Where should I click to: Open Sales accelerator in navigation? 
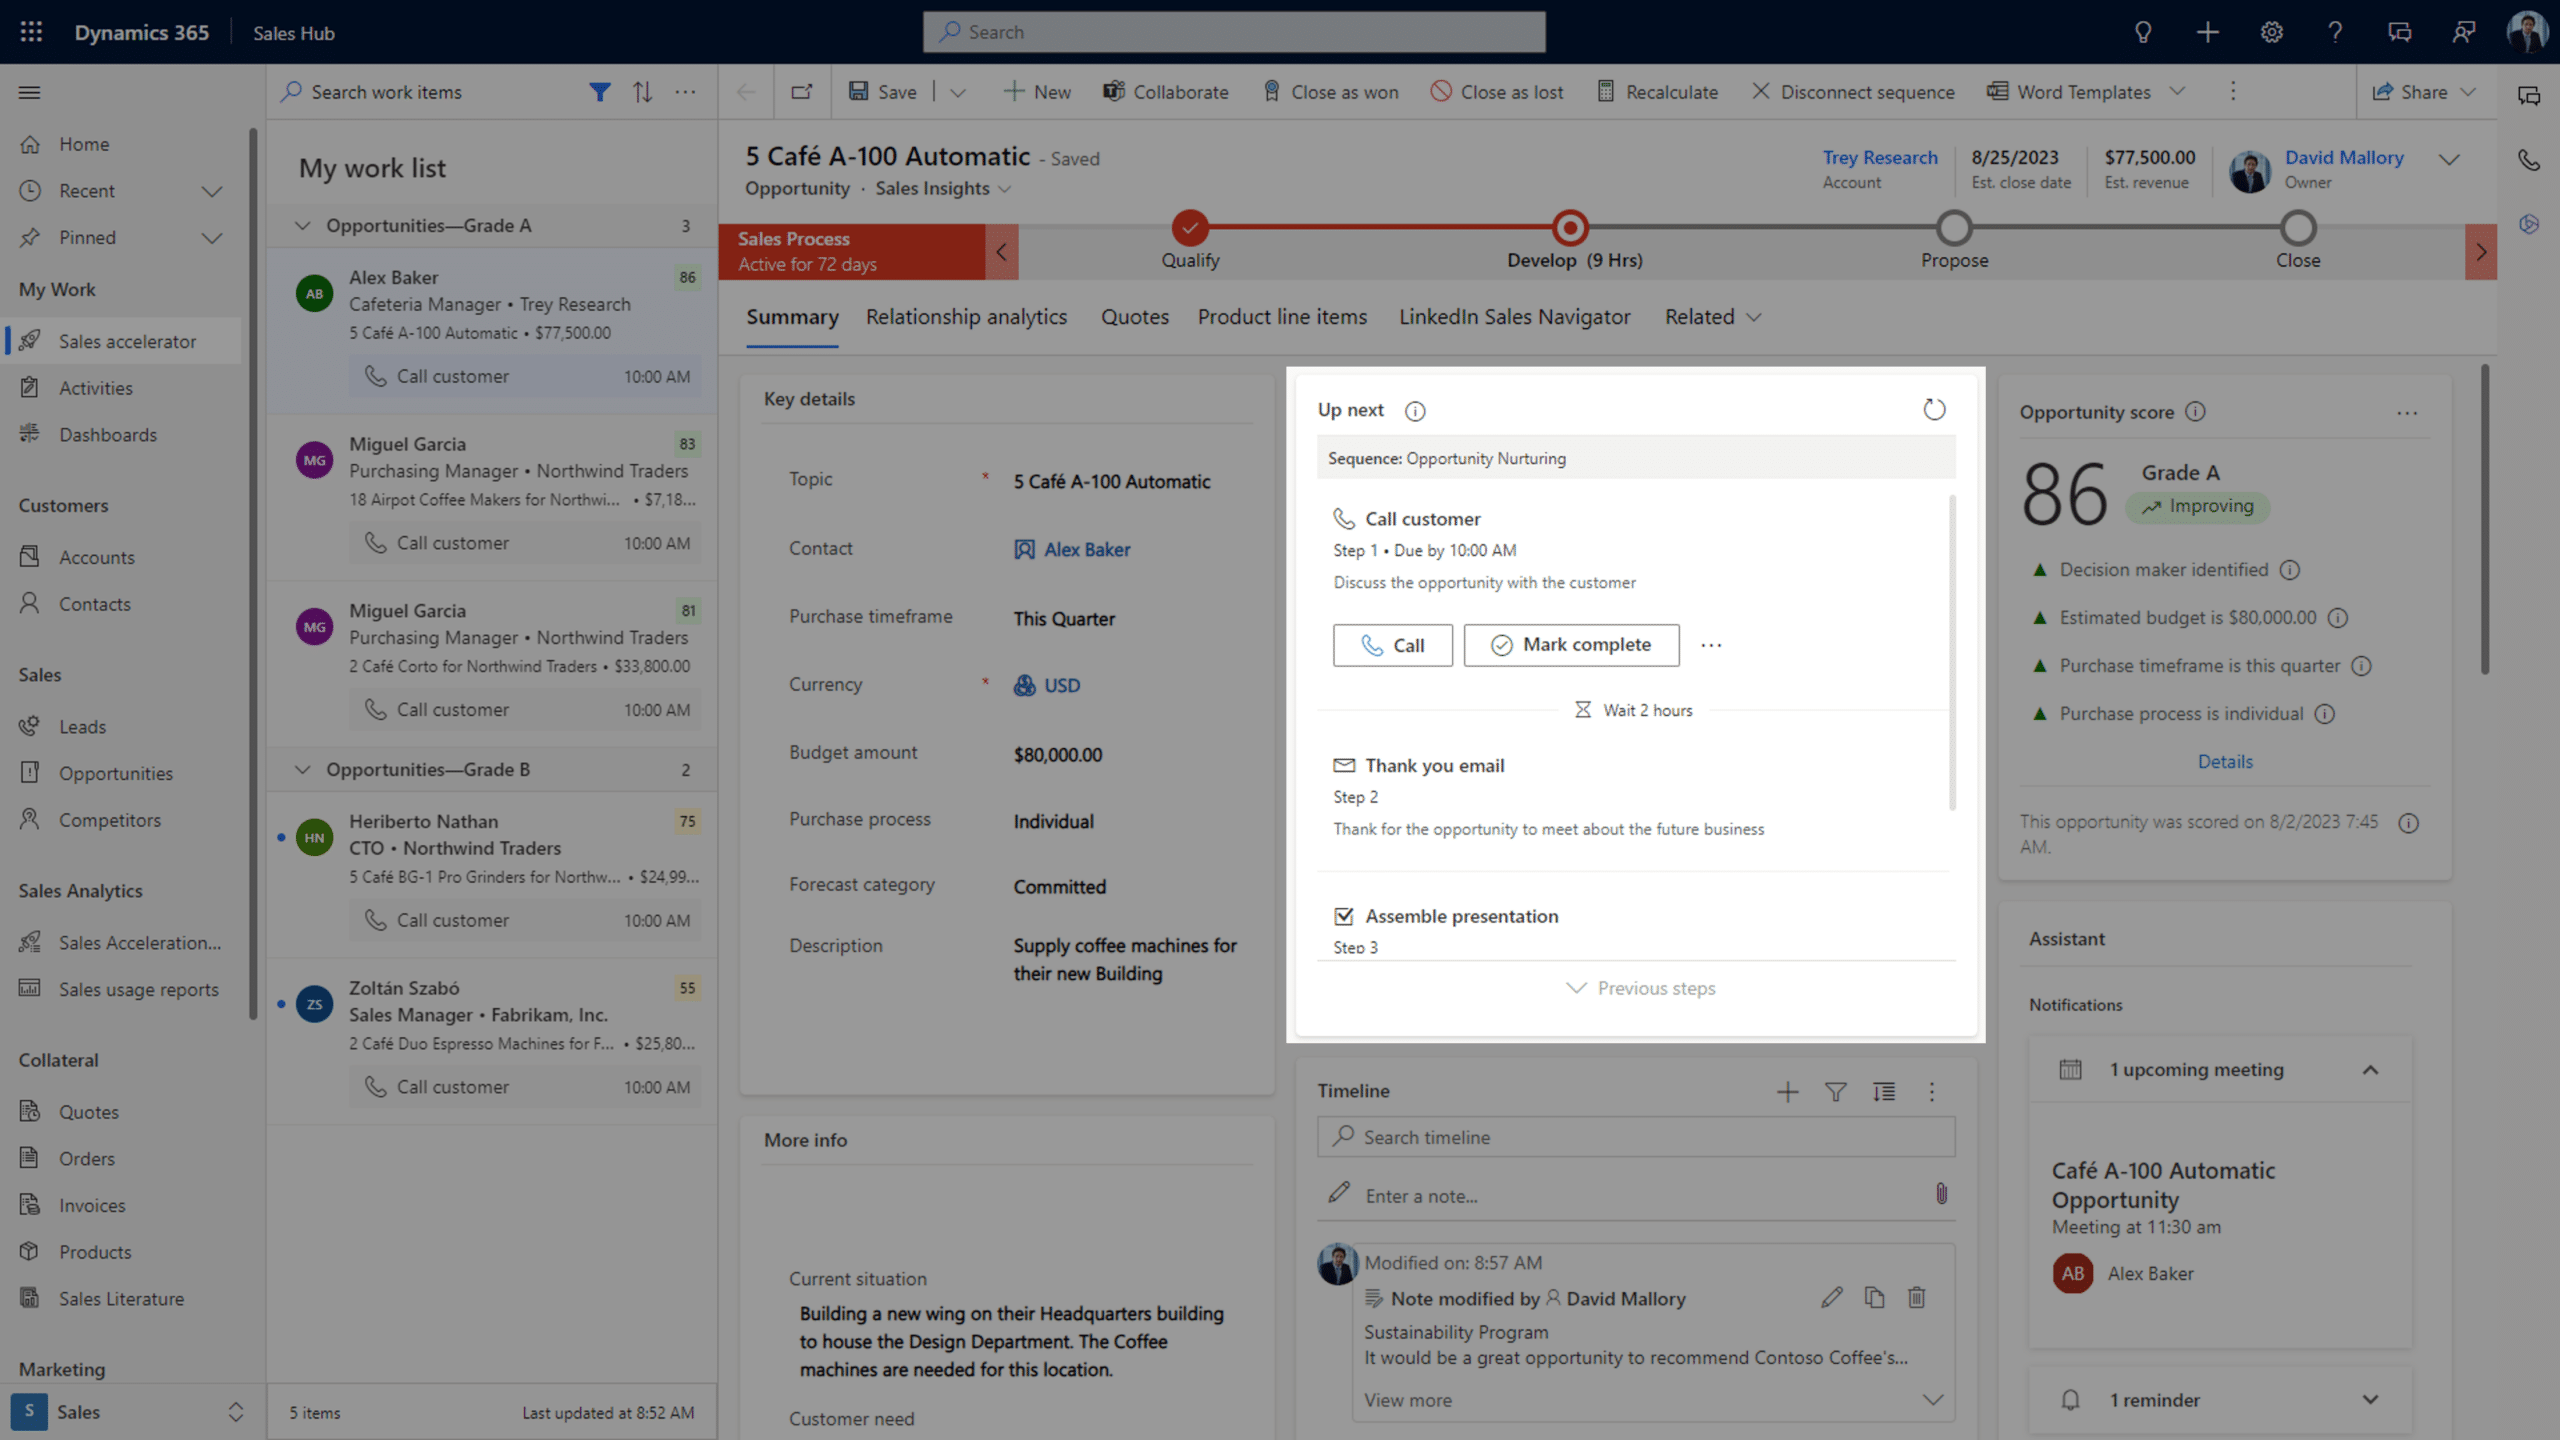(x=123, y=341)
